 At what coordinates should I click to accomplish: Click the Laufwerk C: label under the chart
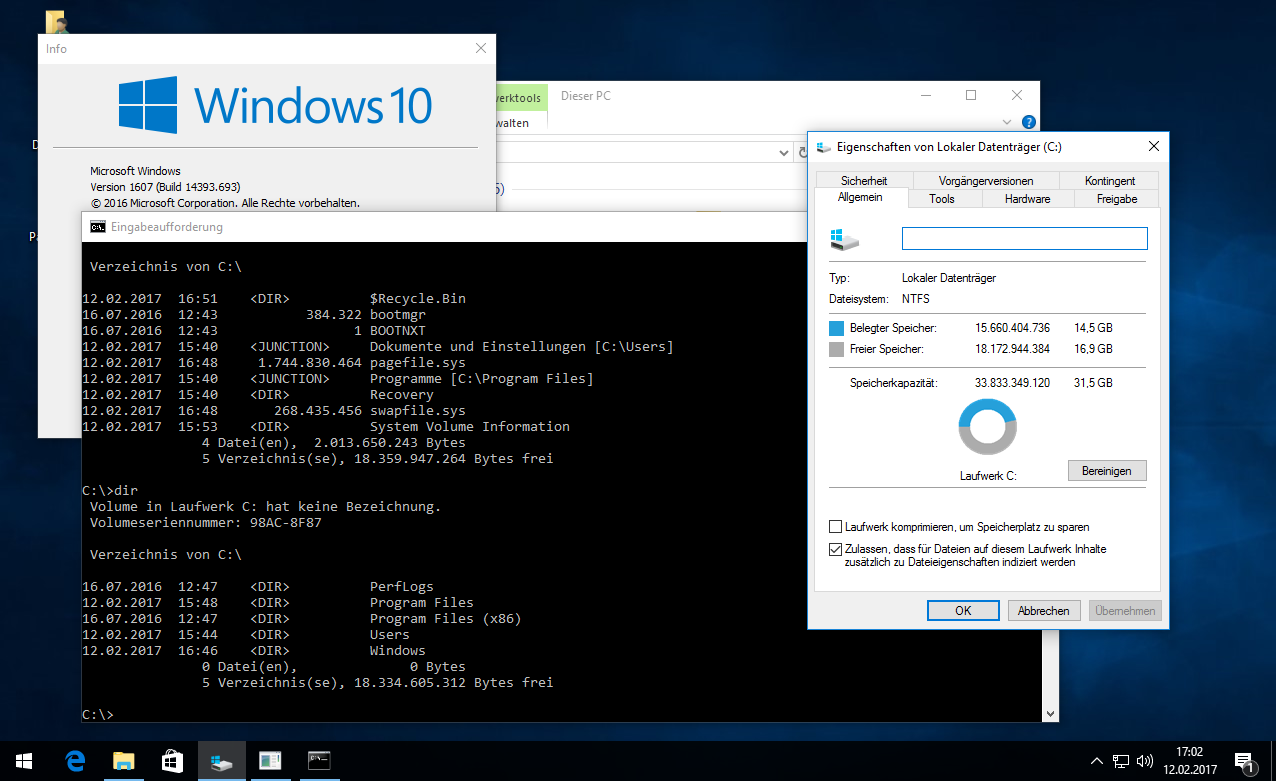(987, 476)
